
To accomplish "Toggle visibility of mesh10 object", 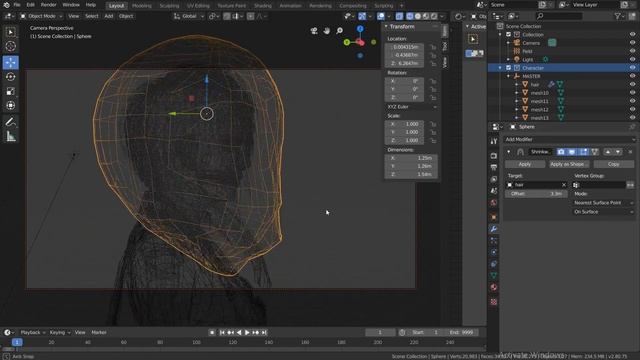I will point(632,93).
